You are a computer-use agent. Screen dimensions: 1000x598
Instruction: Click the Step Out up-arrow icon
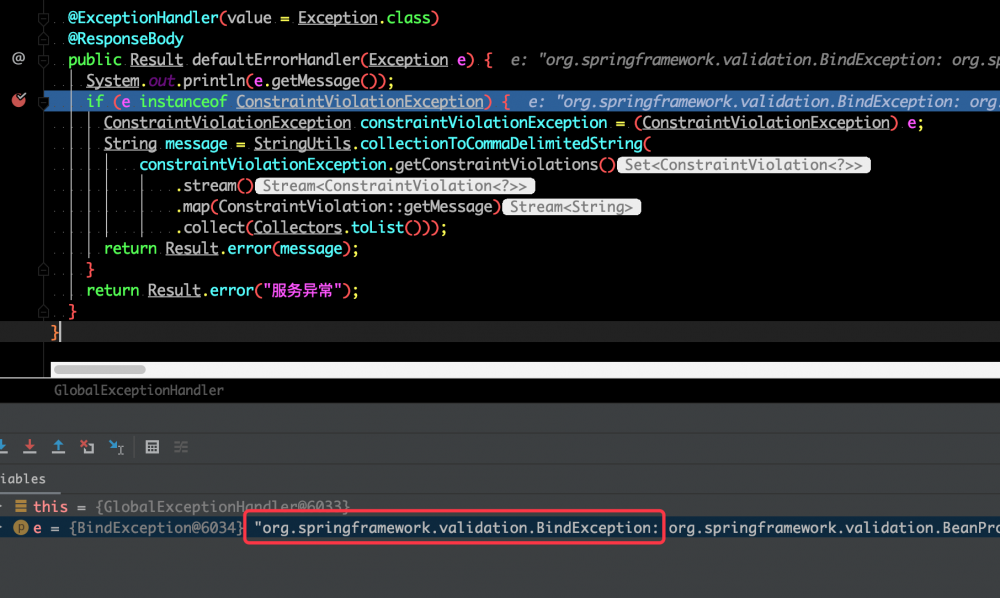57,447
